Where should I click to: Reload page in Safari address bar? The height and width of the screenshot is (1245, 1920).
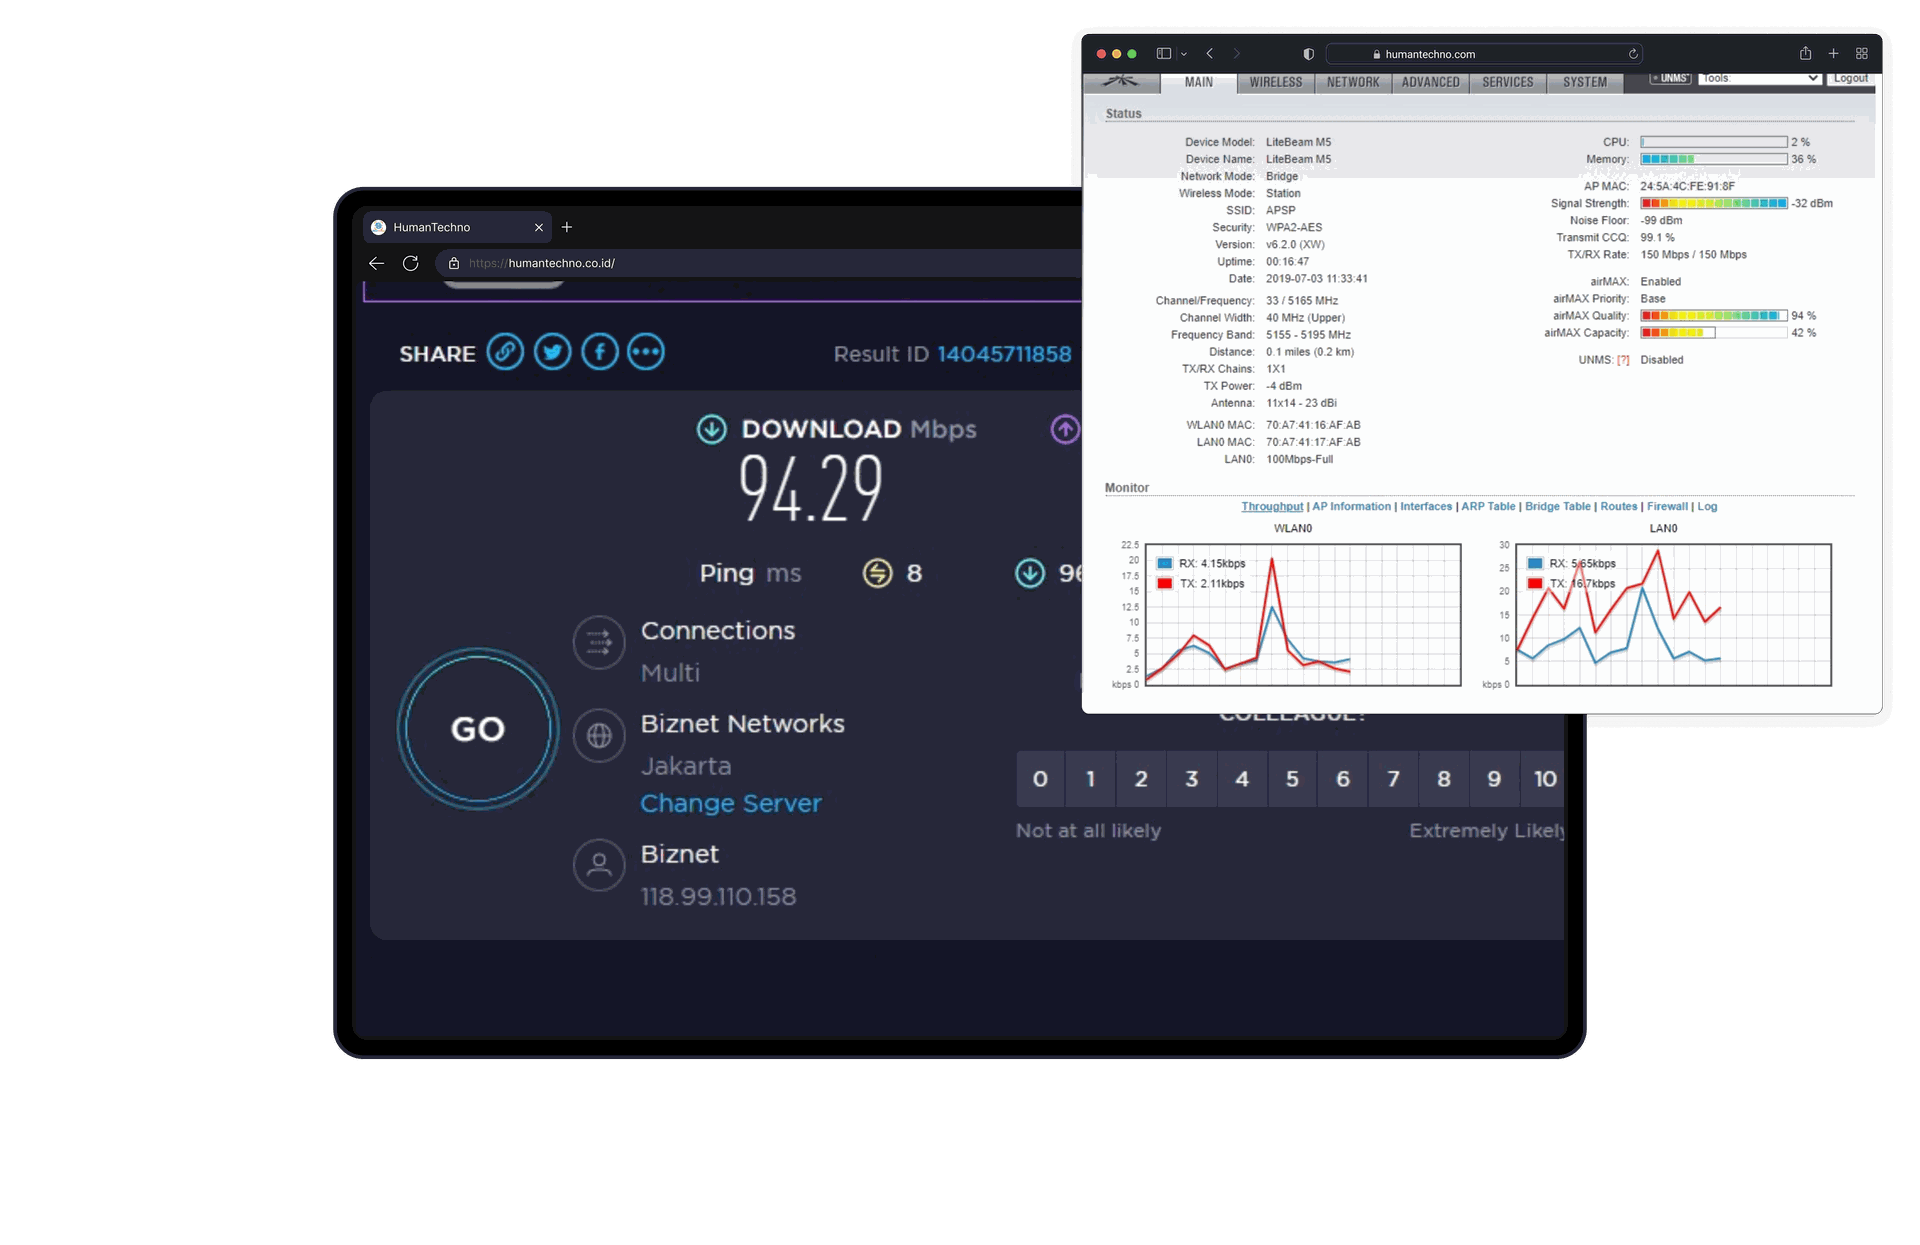click(1633, 54)
